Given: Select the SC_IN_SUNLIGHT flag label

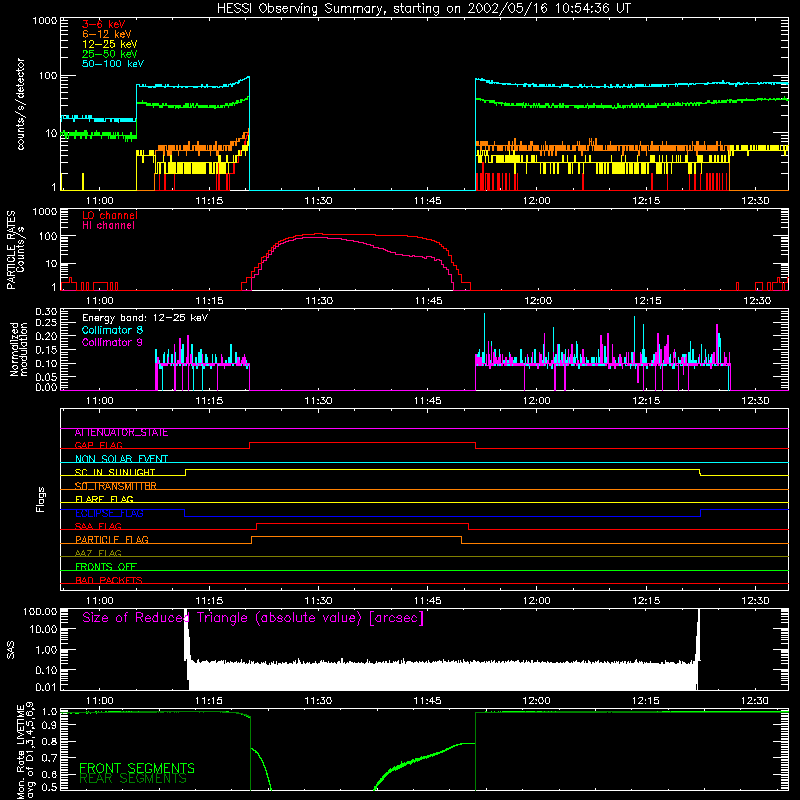Looking at the screenshot, I should 115,472.
